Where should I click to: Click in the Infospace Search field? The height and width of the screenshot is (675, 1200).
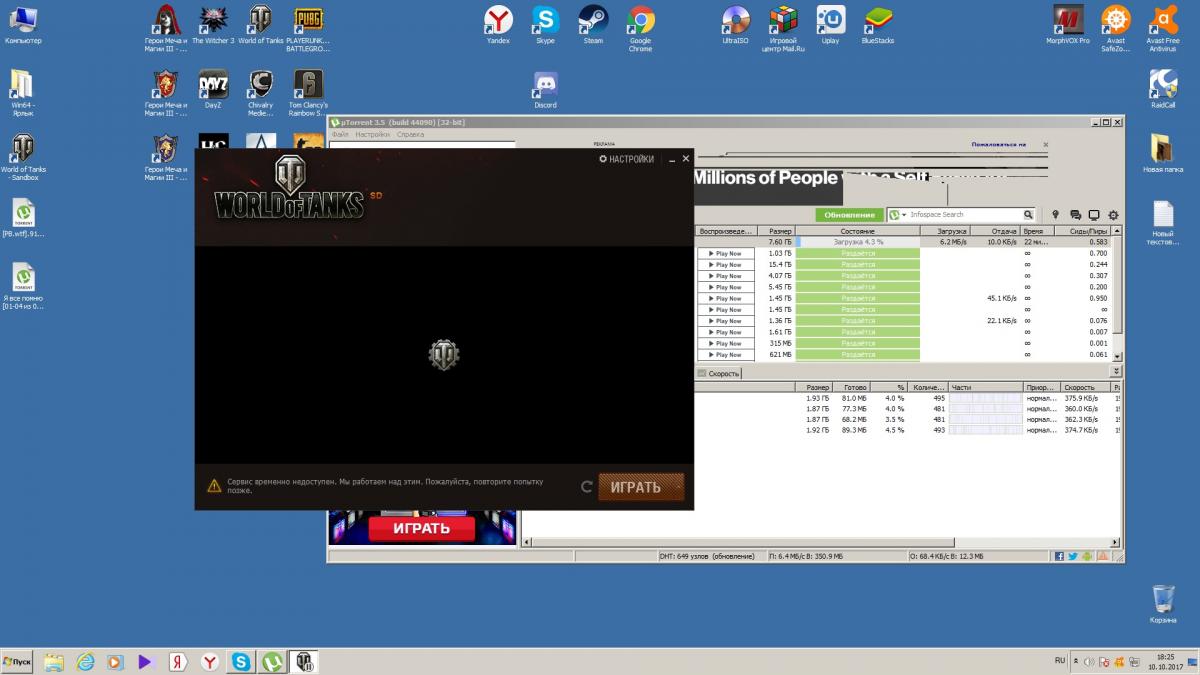pyautogui.click(x=964, y=215)
